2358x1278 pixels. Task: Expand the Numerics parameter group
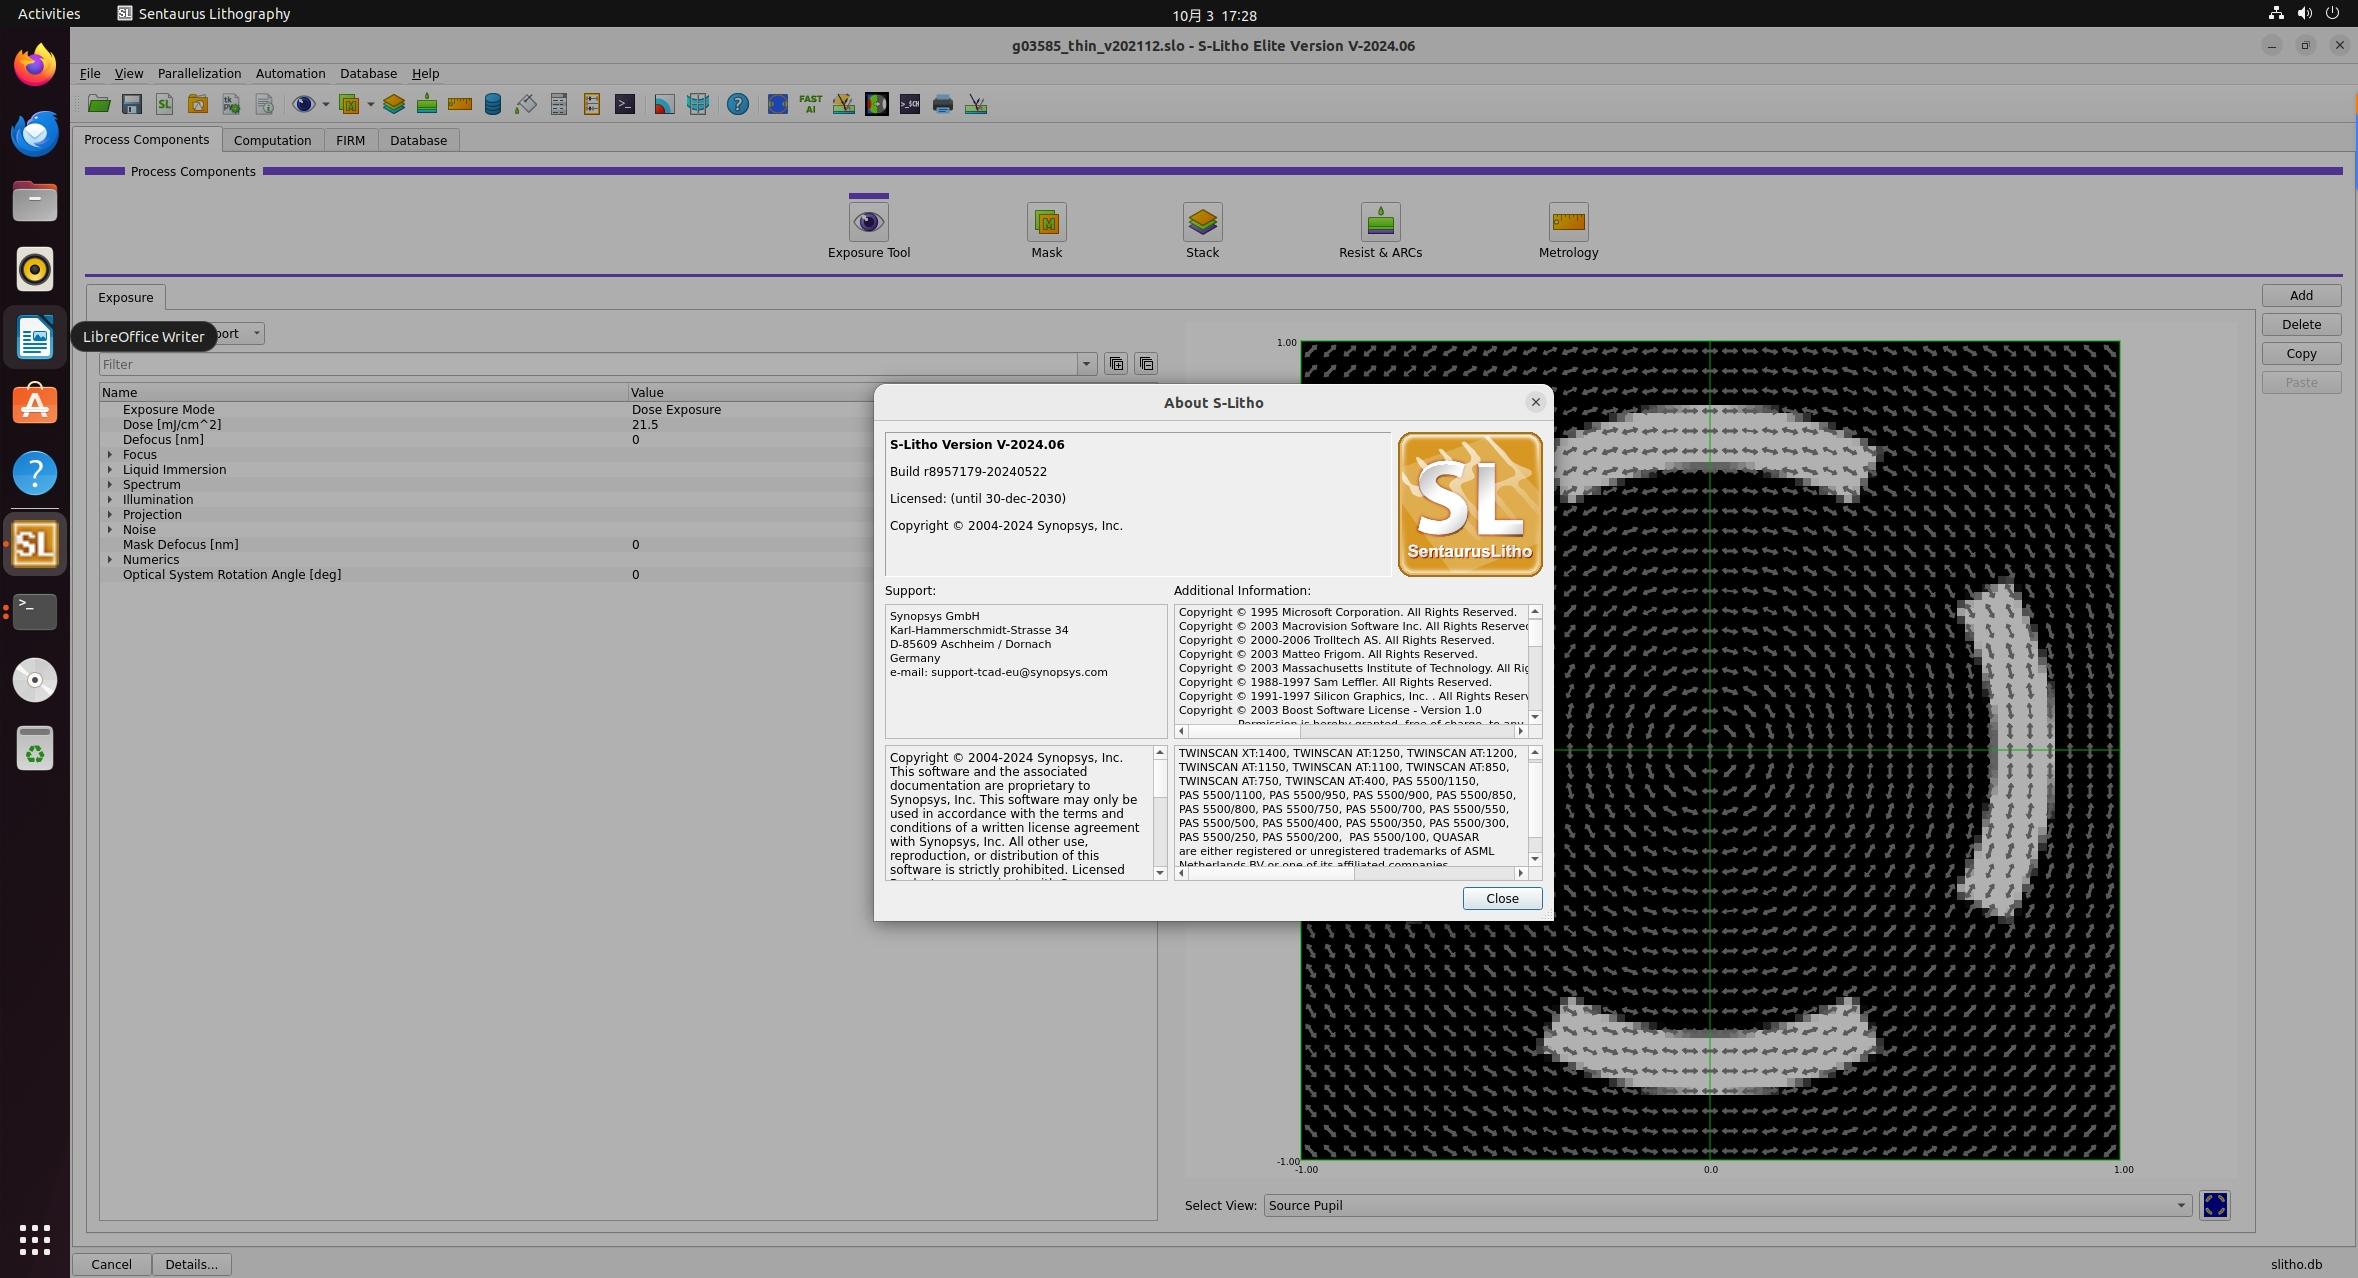point(110,559)
